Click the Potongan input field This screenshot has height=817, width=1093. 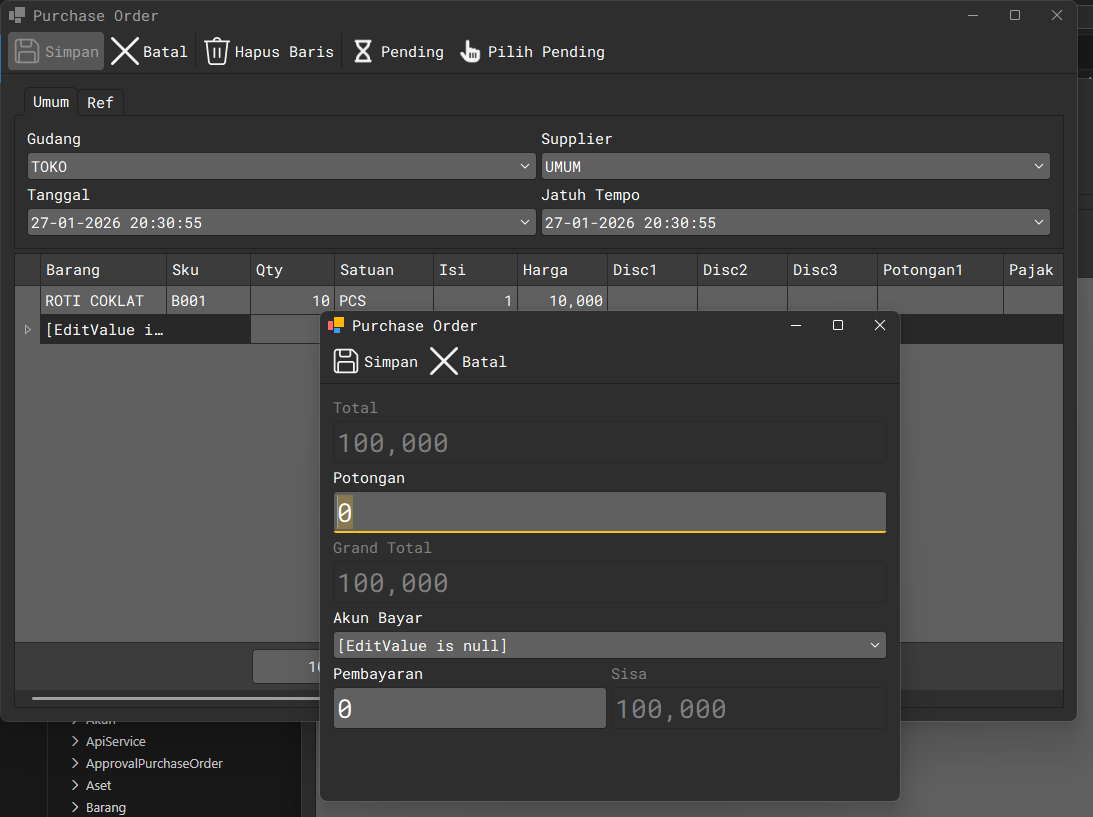coord(608,513)
